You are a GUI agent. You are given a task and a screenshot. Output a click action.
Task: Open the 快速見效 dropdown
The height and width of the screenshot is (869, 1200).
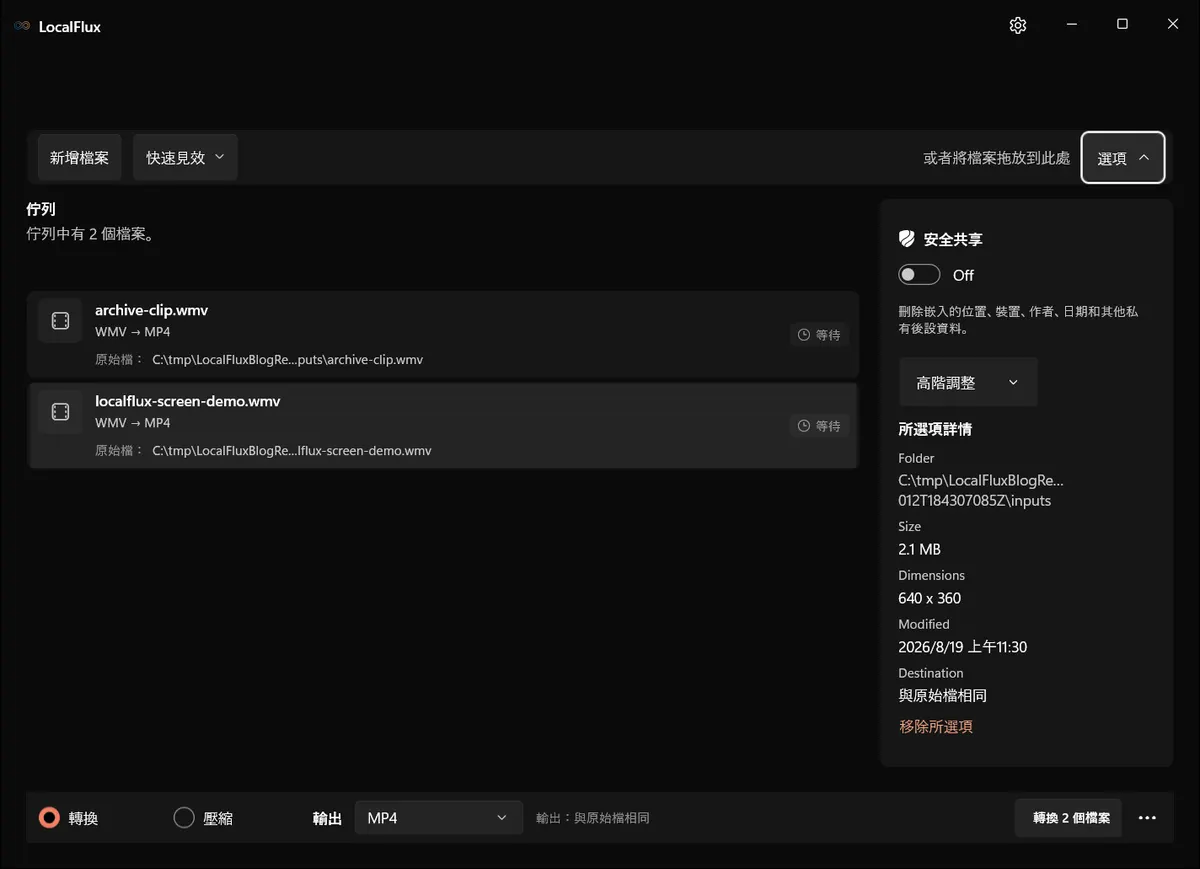[185, 158]
